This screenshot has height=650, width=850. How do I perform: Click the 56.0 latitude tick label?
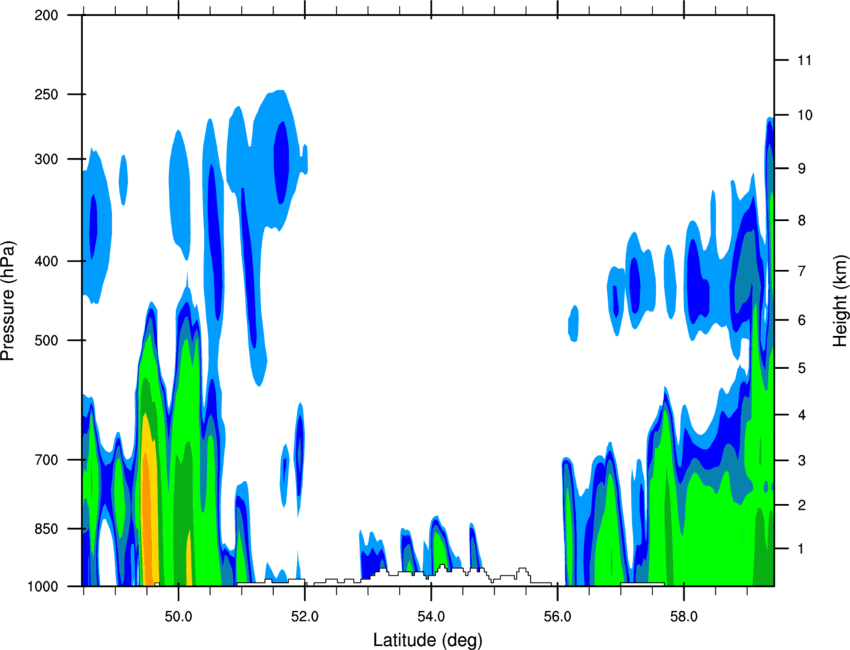557,617
